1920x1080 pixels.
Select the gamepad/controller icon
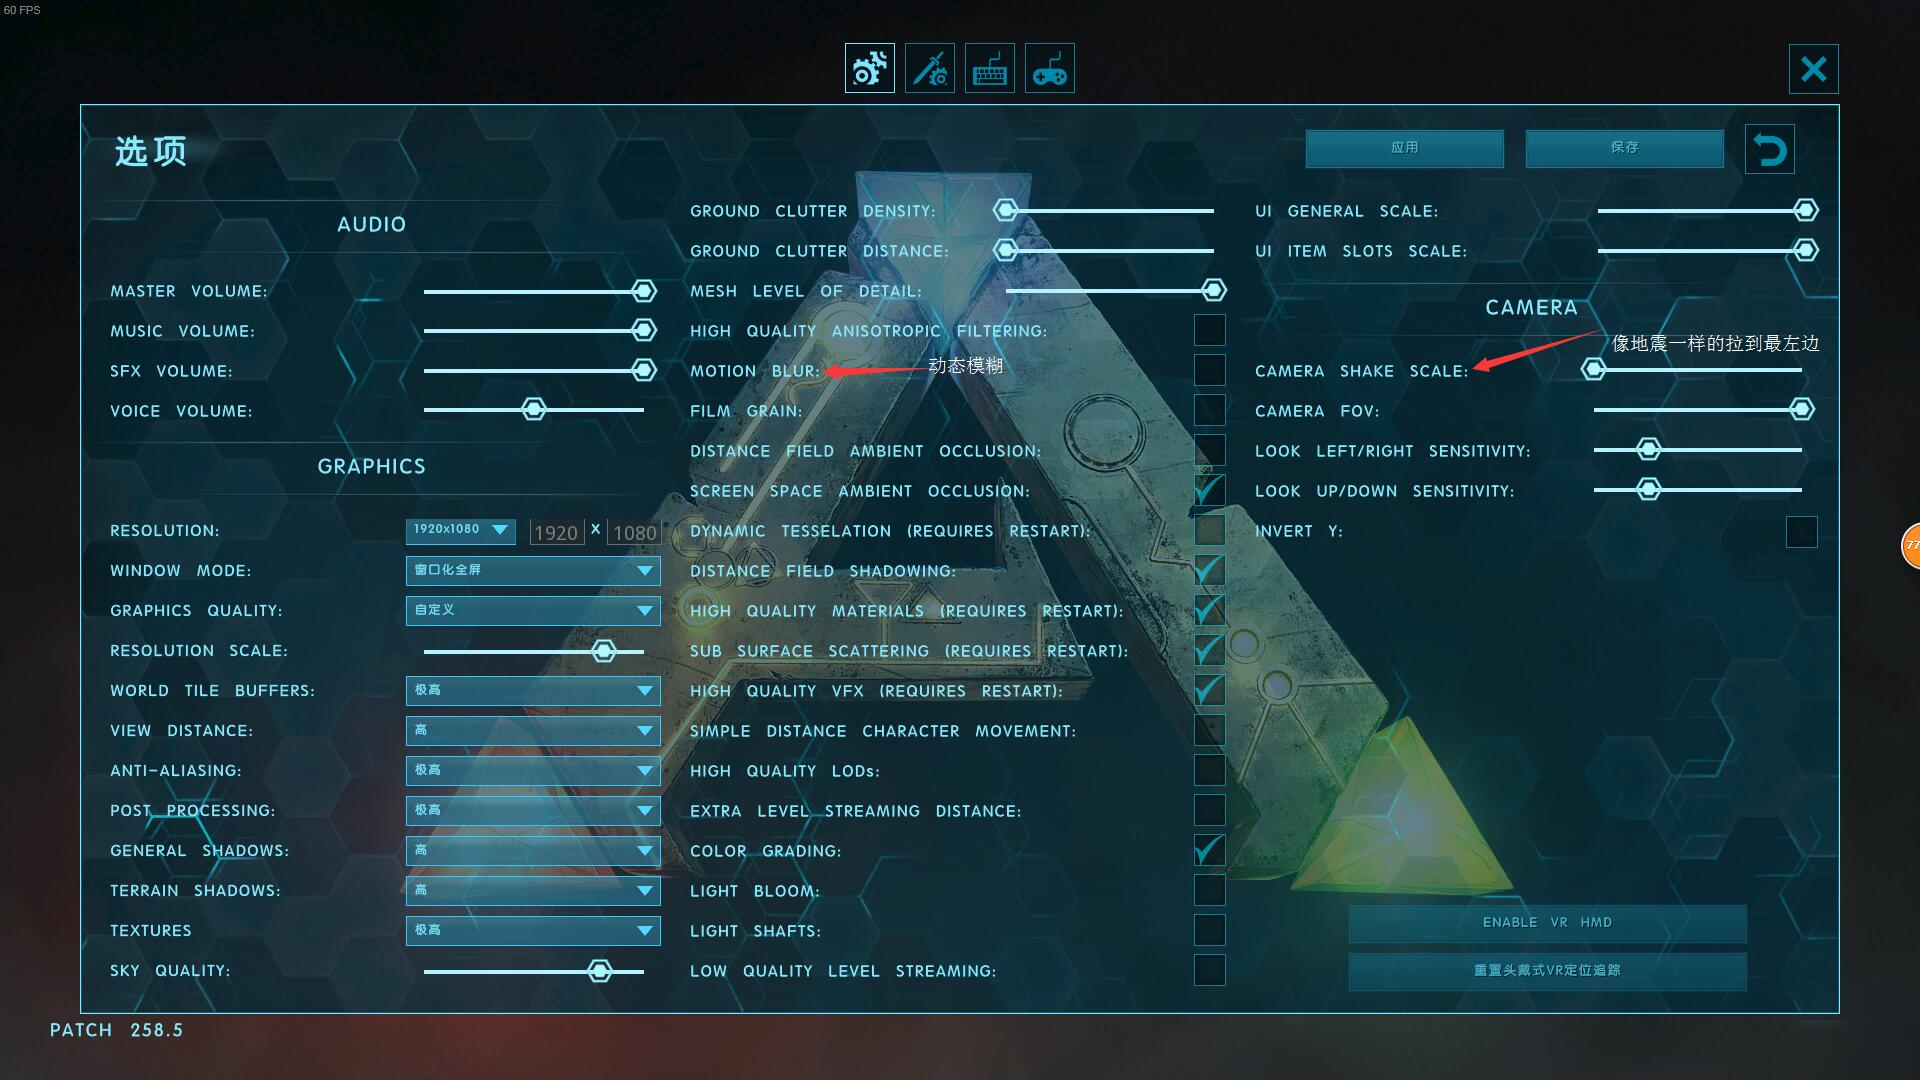pos(1052,69)
